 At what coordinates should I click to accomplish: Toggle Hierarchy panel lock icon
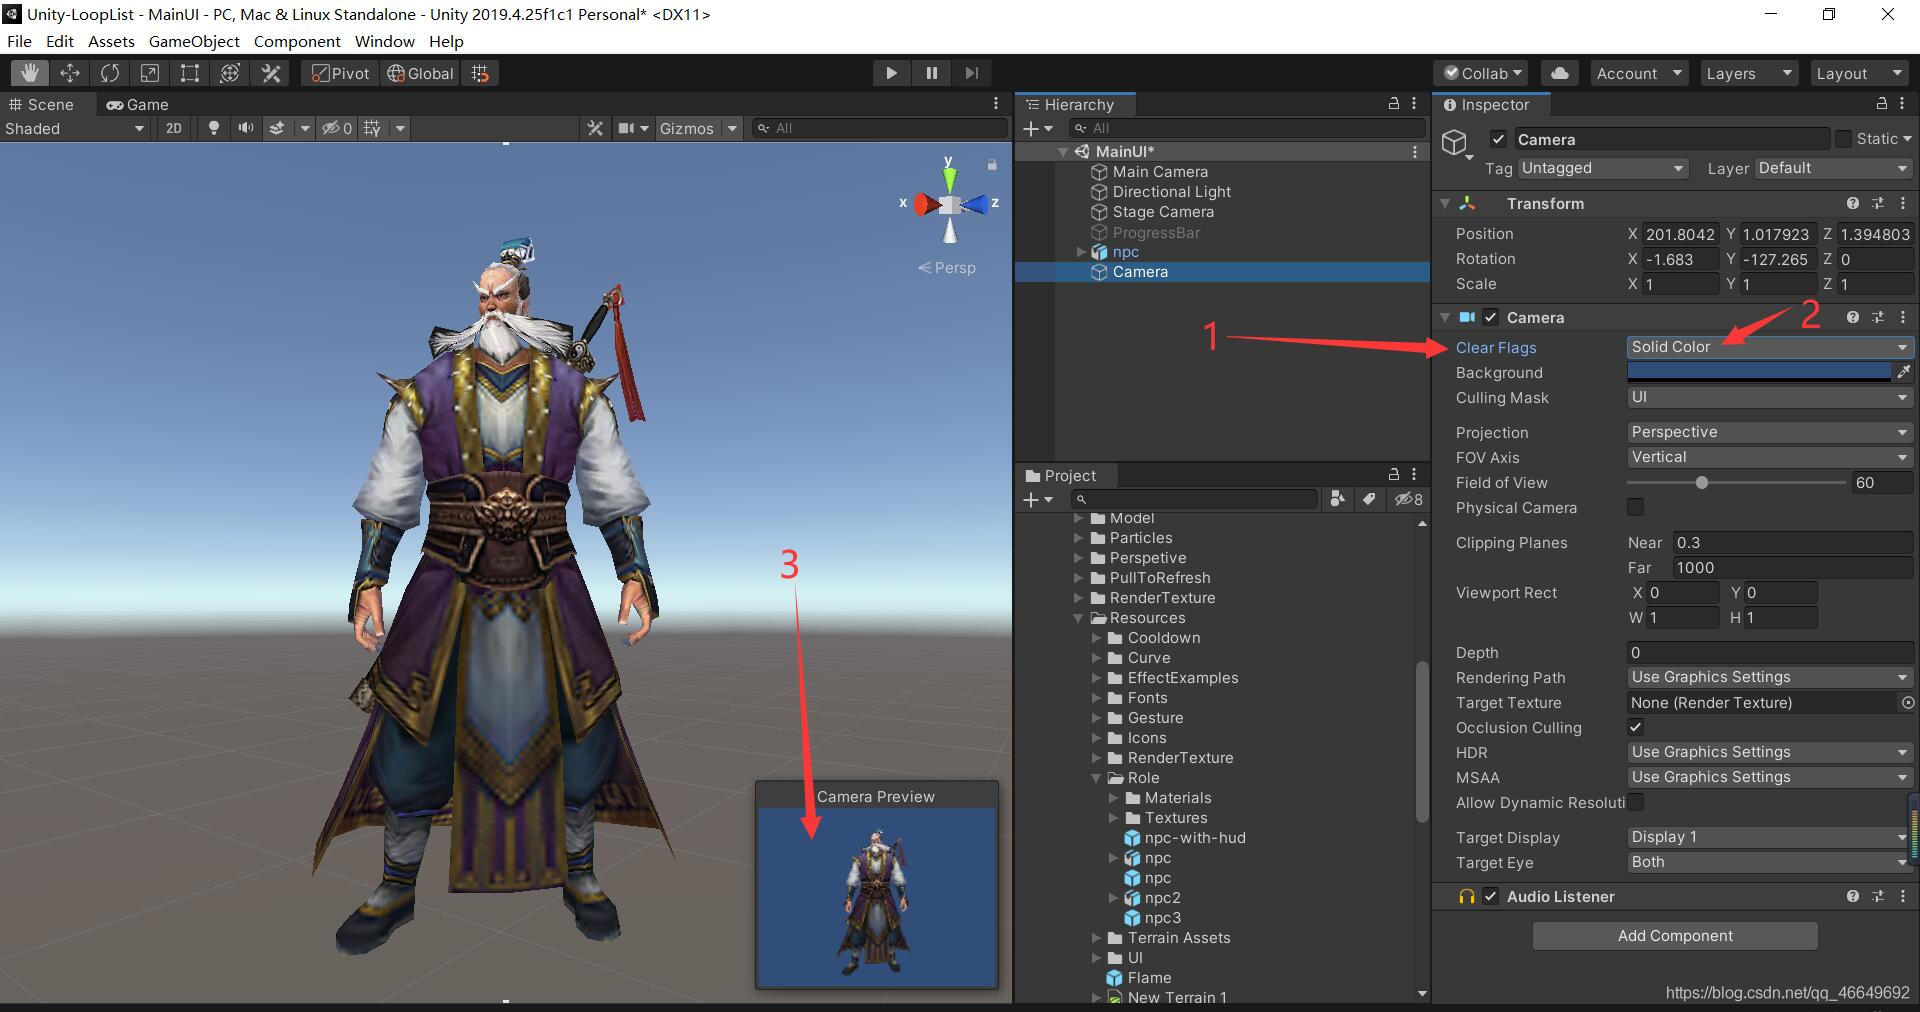click(1393, 104)
